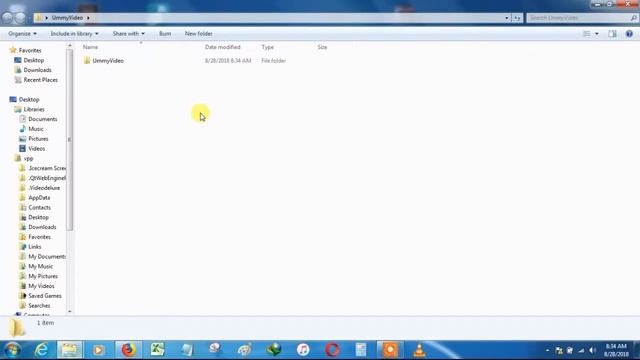Go back with the Back arrow

click(x=8, y=18)
